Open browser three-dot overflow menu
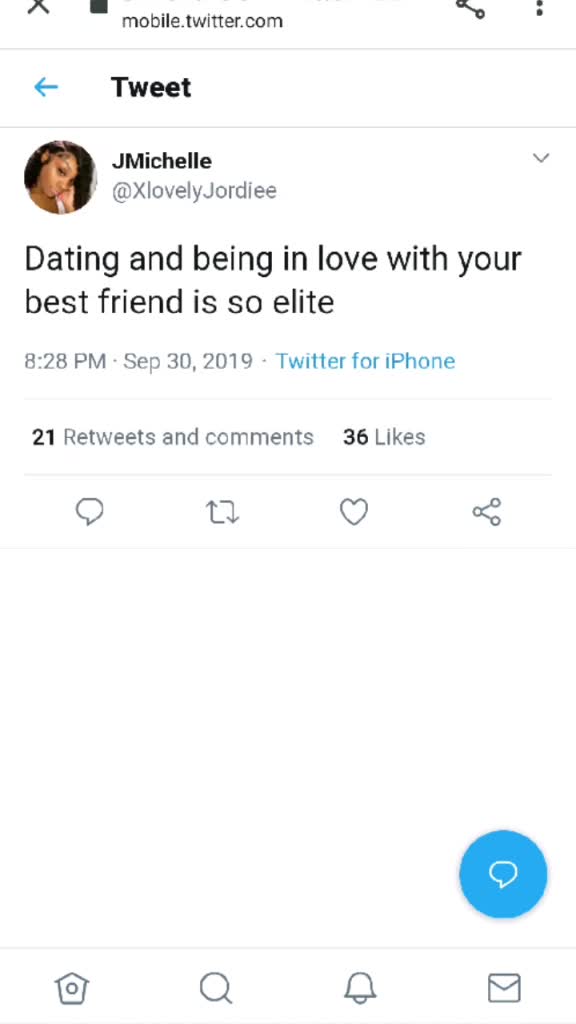Image resolution: width=576 pixels, height=1024 pixels. (x=539, y=8)
